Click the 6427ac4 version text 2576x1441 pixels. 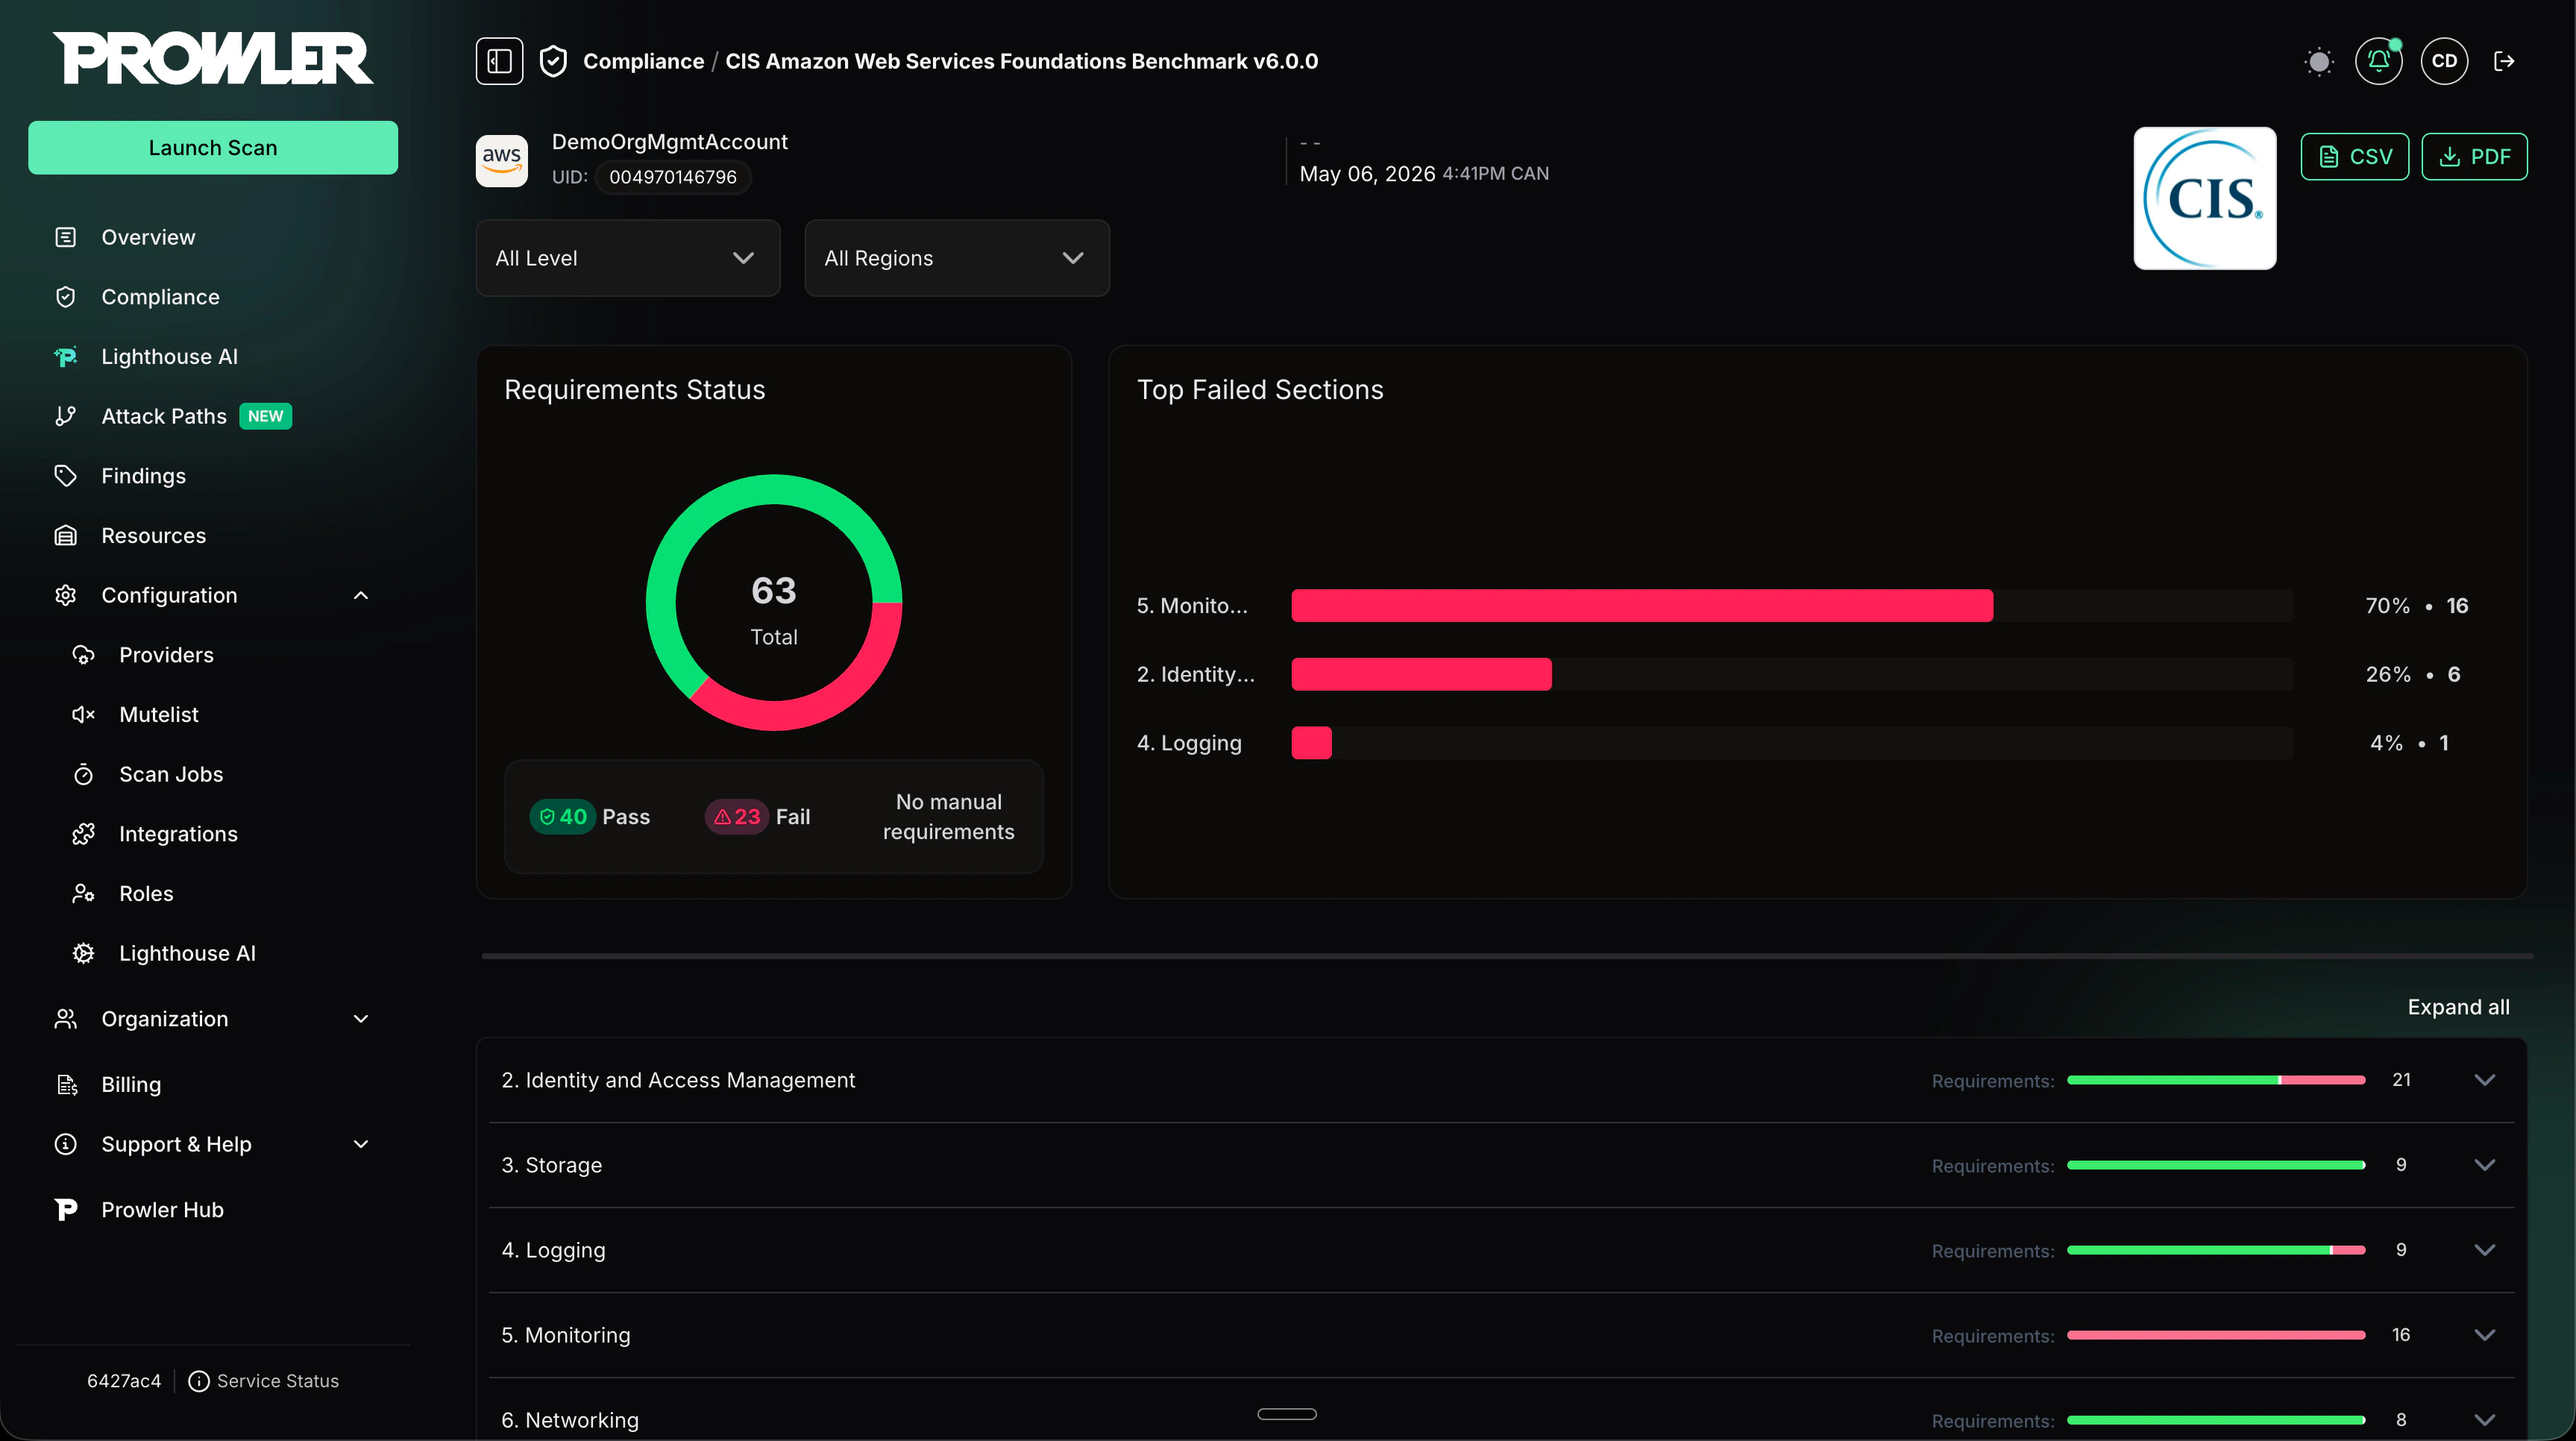click(124, 1381)
